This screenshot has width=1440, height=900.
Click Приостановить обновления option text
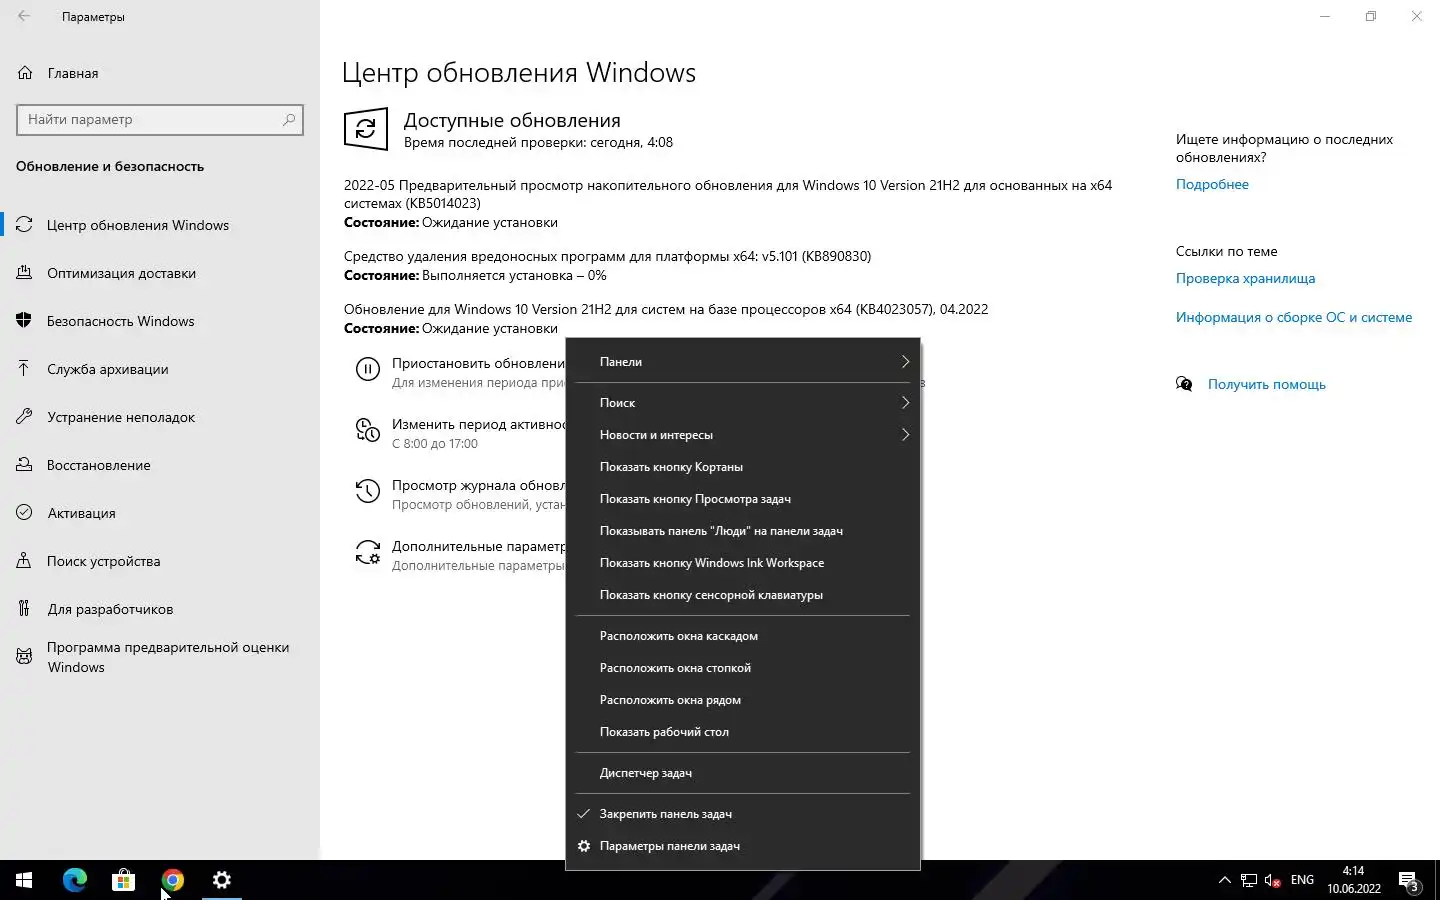(478, 363)
